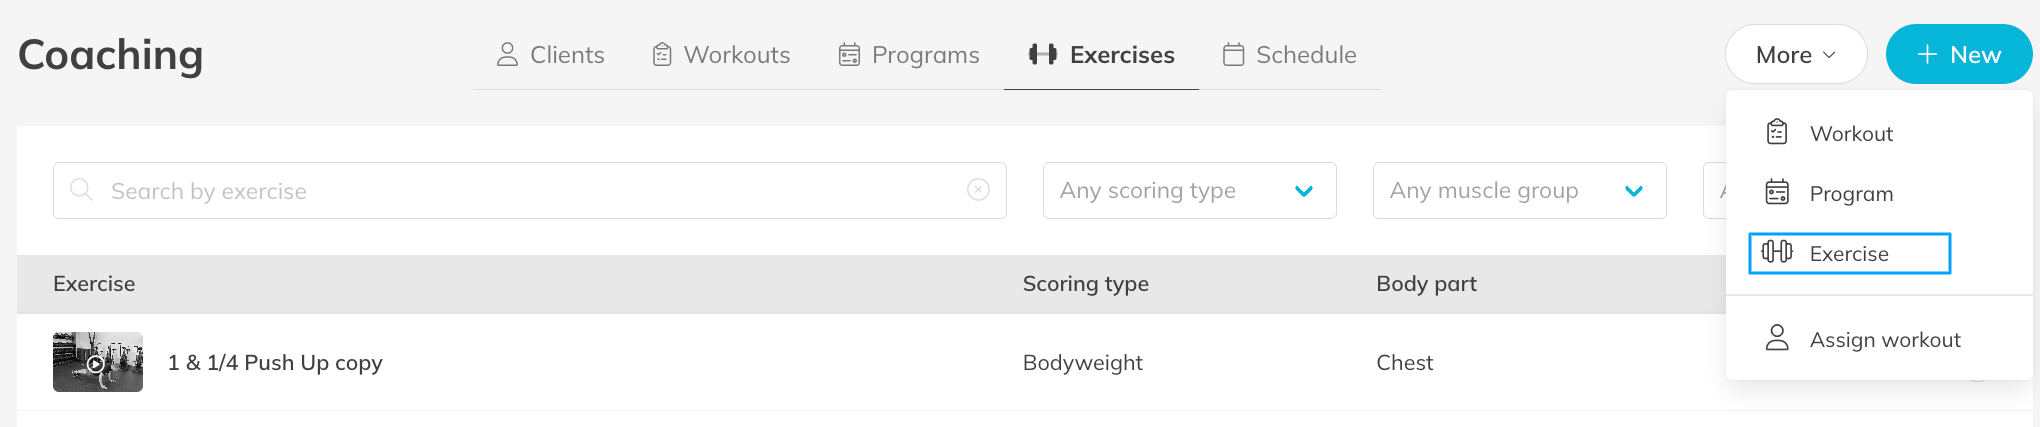Click the dumbbell icon beside Exercise
This screenshot has height=427, width=2040.
point(1777,252)
